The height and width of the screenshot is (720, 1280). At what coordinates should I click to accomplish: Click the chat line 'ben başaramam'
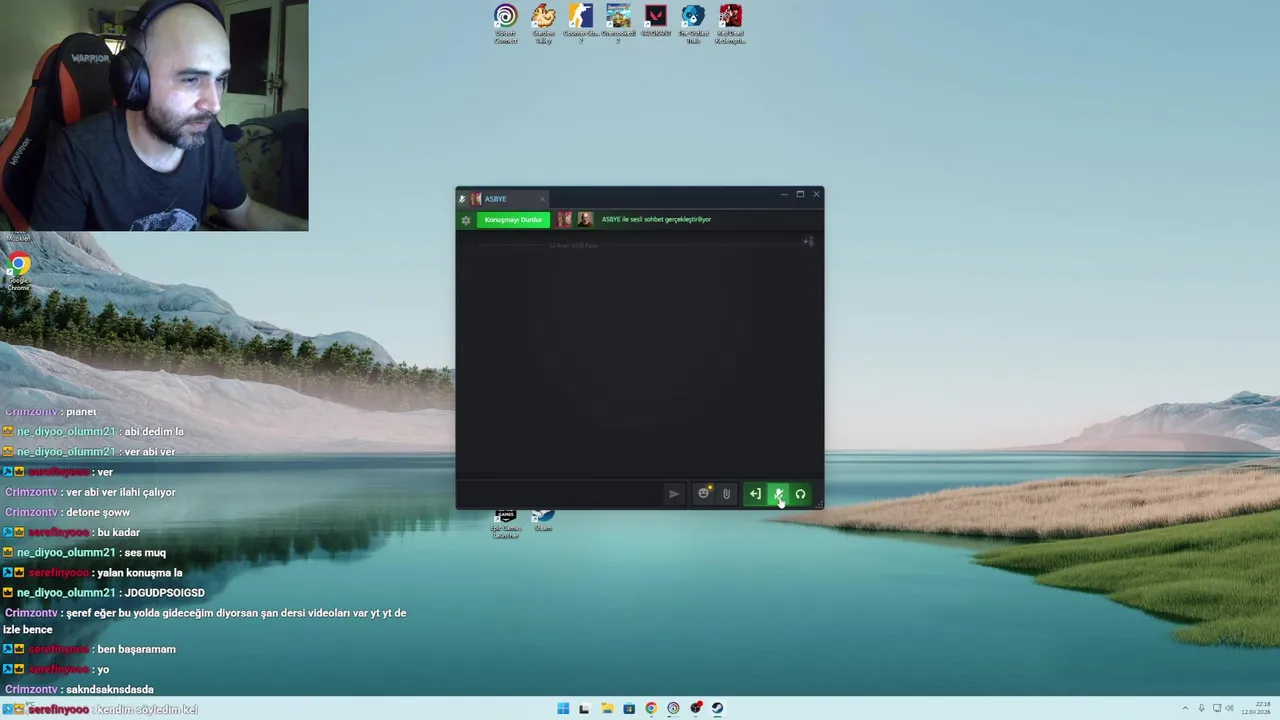(x=136, y=649)
